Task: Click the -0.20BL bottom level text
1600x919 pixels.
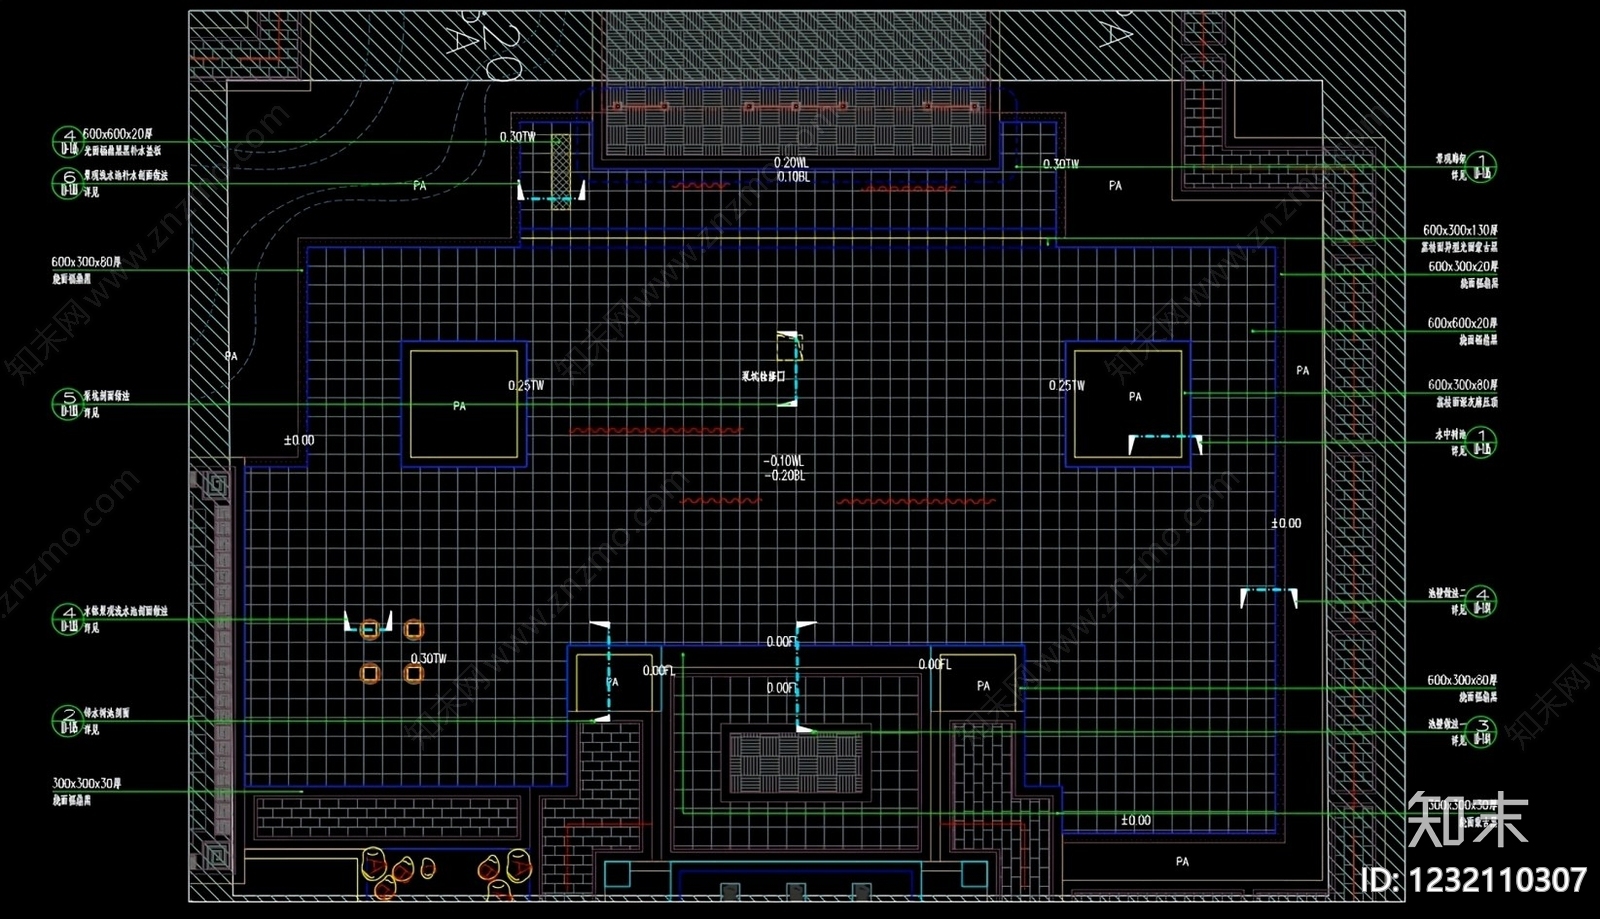Action: 784,475
